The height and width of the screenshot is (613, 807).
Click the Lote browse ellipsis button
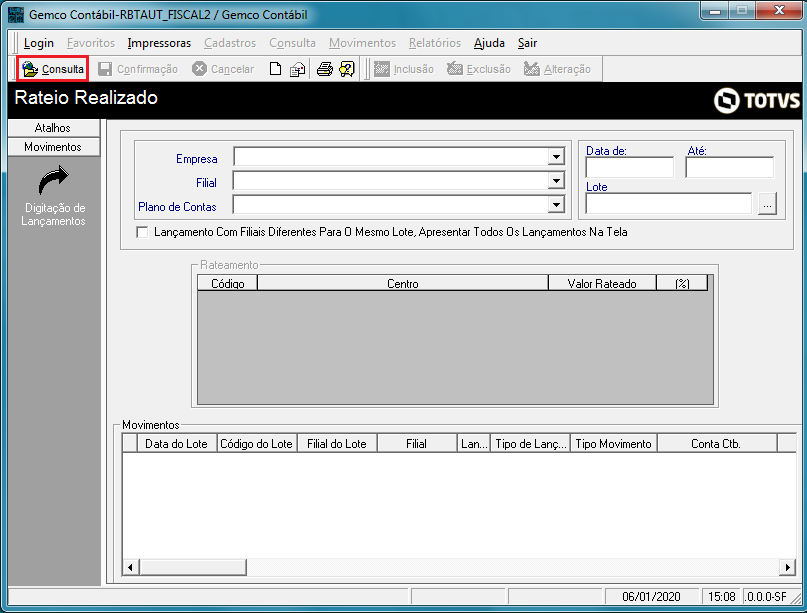pyautogui.click(x=767, y=204)
